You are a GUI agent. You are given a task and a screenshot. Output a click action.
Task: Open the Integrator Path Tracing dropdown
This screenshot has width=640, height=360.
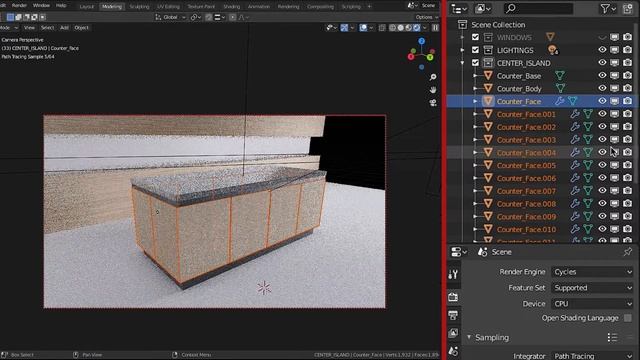(x=593, y=356)
